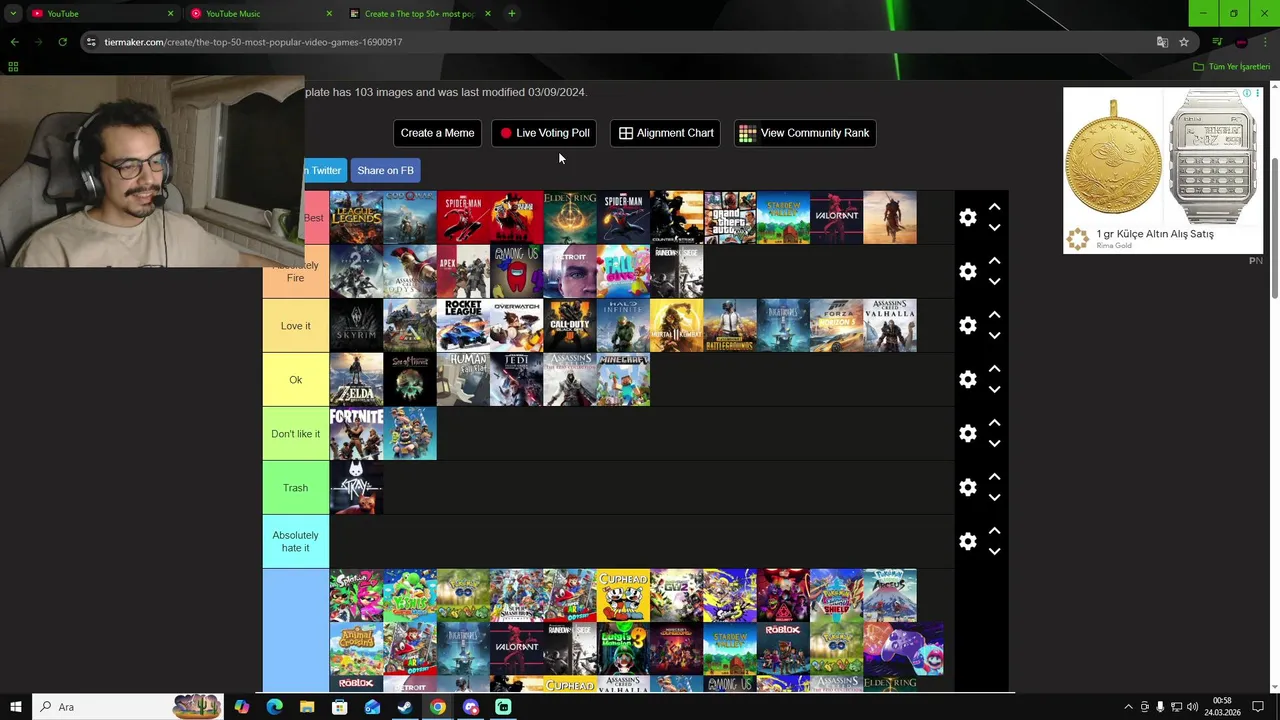Open the notifications center icon
1280x720 pixels.
(x=1258, y=707)
